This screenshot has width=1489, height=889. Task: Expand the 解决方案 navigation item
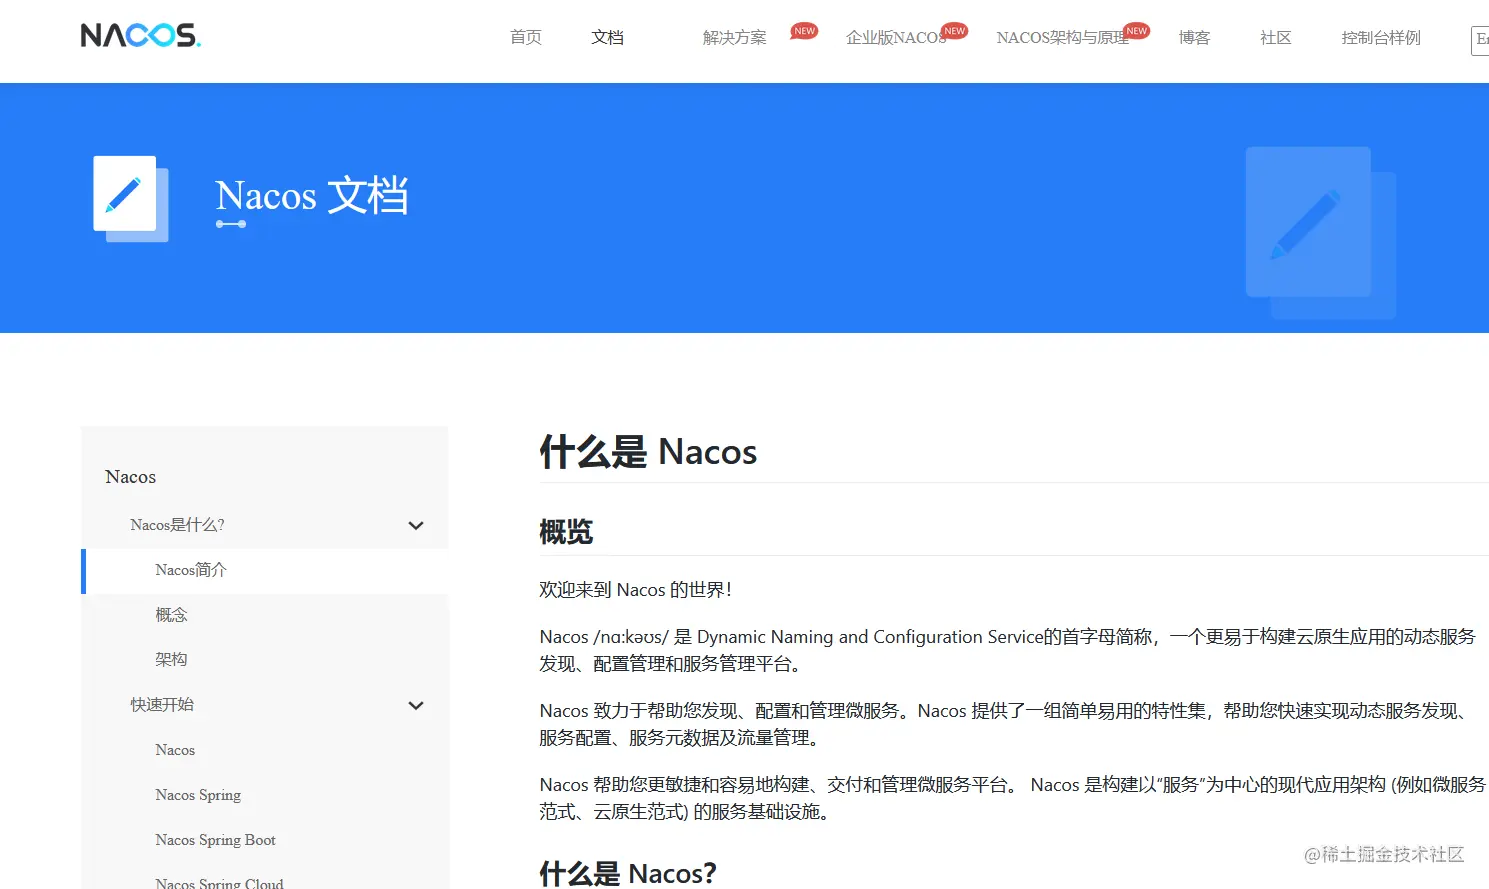[x=735, y=37]
